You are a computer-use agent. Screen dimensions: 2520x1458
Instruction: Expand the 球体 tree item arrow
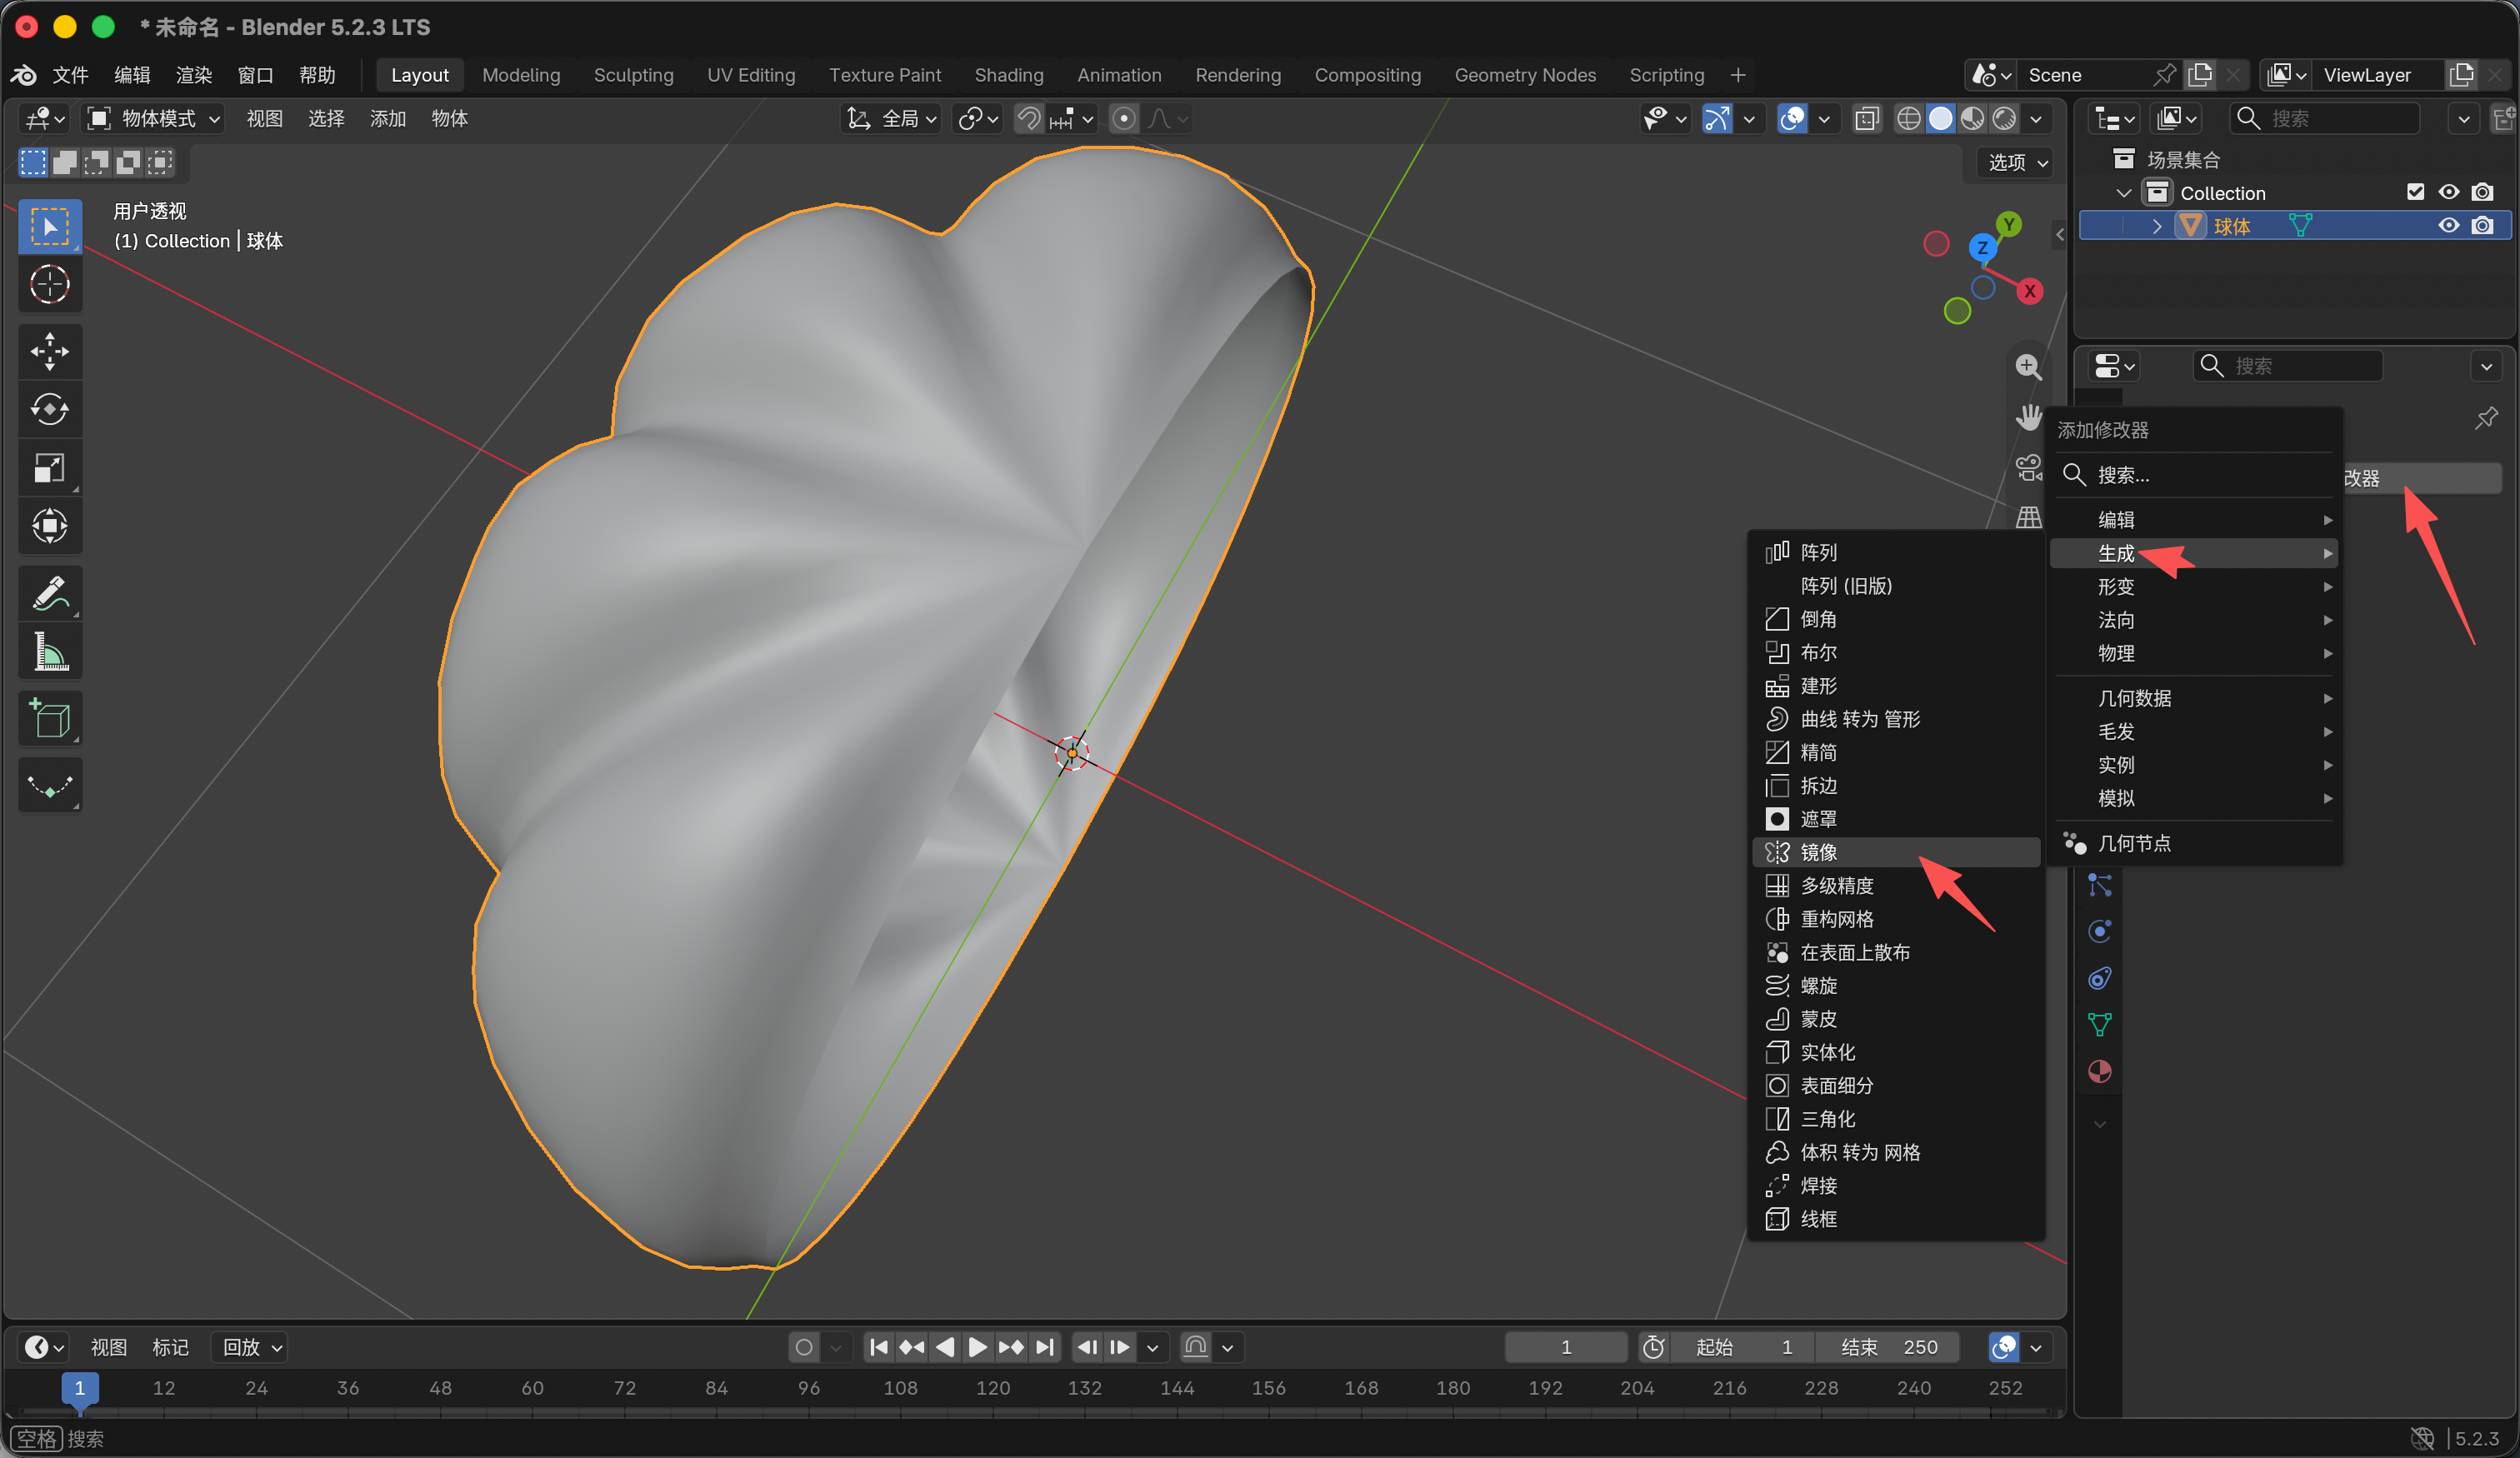[x=2157, y=226]
